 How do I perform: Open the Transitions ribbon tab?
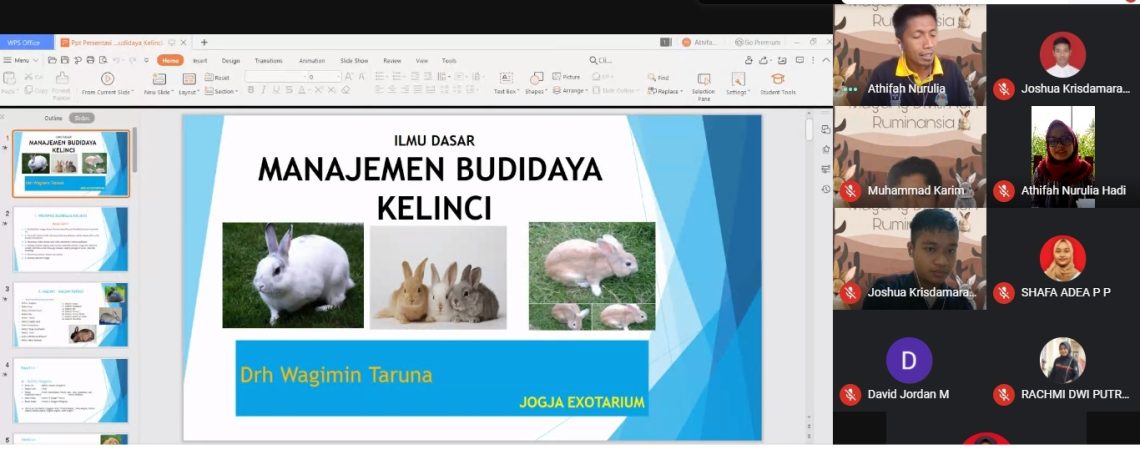[x=268, y=61]
